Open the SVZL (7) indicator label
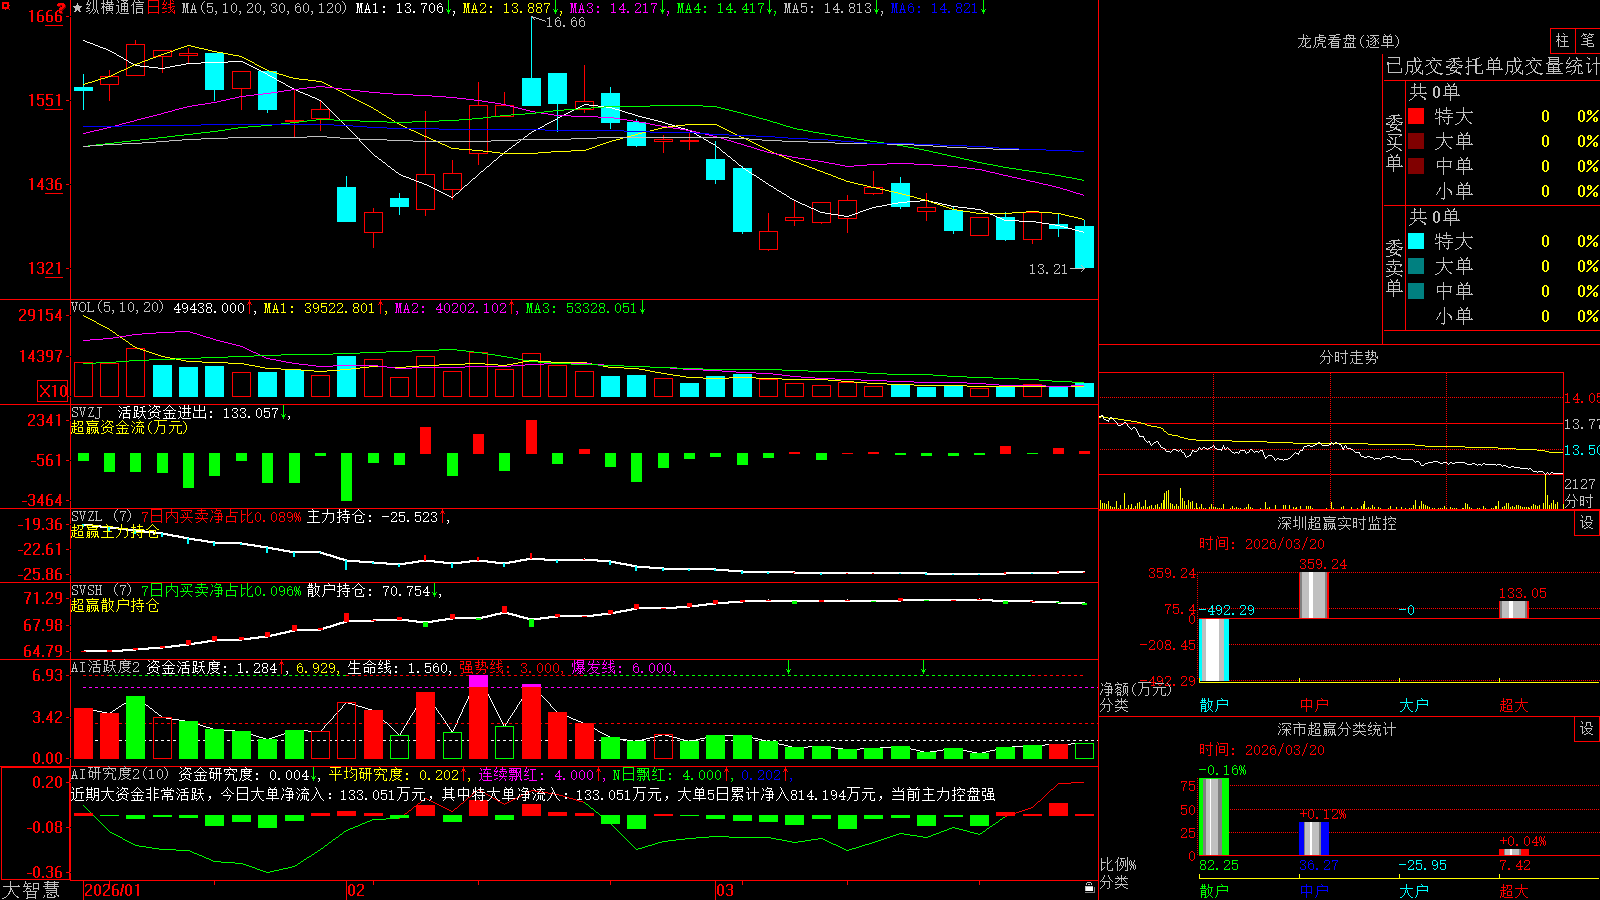This screenshot has height=900, width=1600. [102, 517]
